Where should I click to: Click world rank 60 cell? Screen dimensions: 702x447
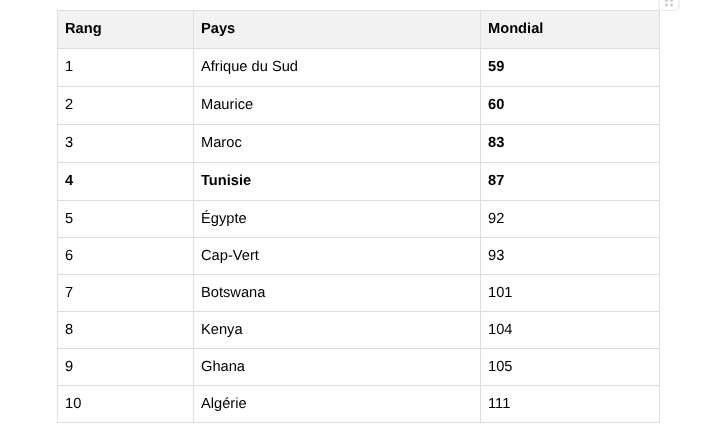coord(496,105)
